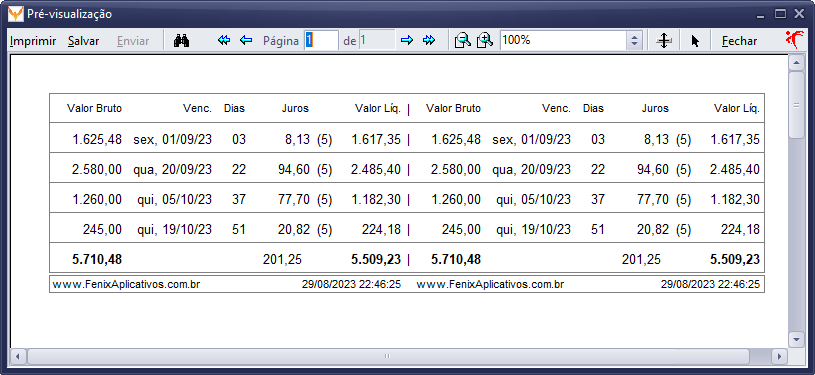This screenshot has height=375, width=815.
Task: Click the disabled Enviar item
Action: pyautogui.click(x=133, y=41)
